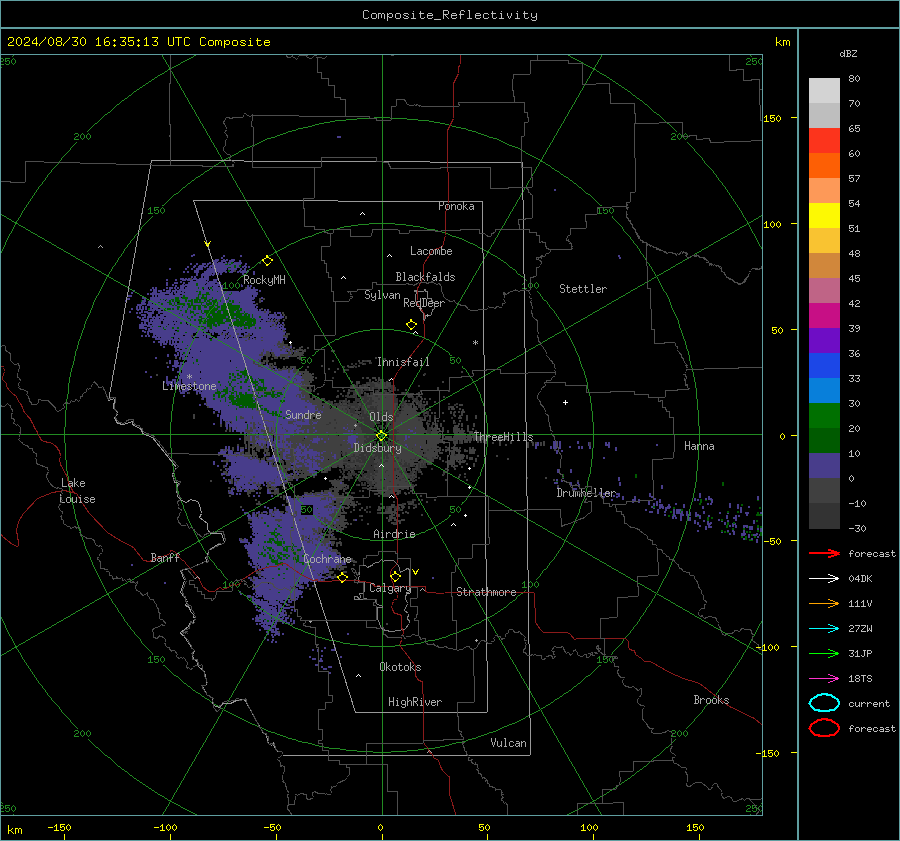
Task: Click the cyan 27ZW arrow in legend
Action: click(x=824, y=629)
